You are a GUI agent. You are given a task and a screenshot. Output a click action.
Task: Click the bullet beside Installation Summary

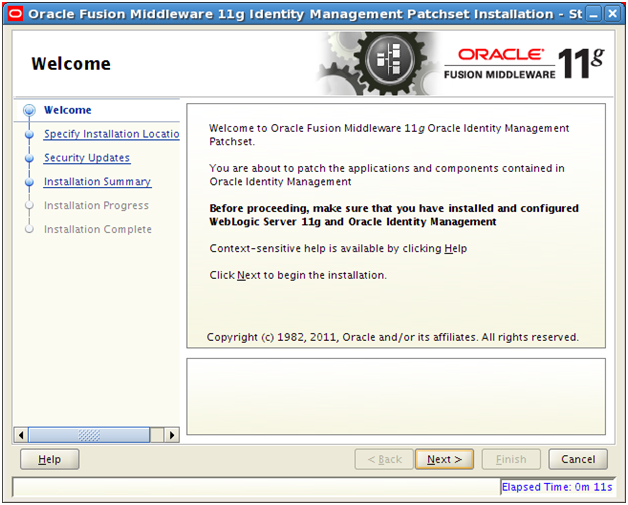29,182
